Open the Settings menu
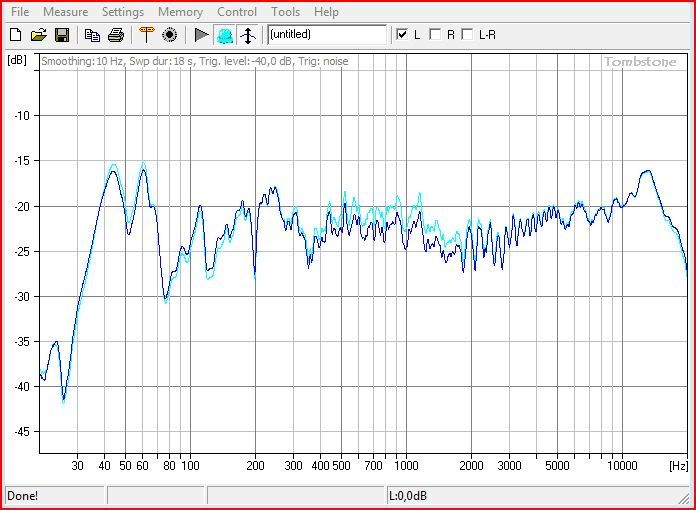The image size is (696, 510). pyautogui.click(x=123, y=12)
